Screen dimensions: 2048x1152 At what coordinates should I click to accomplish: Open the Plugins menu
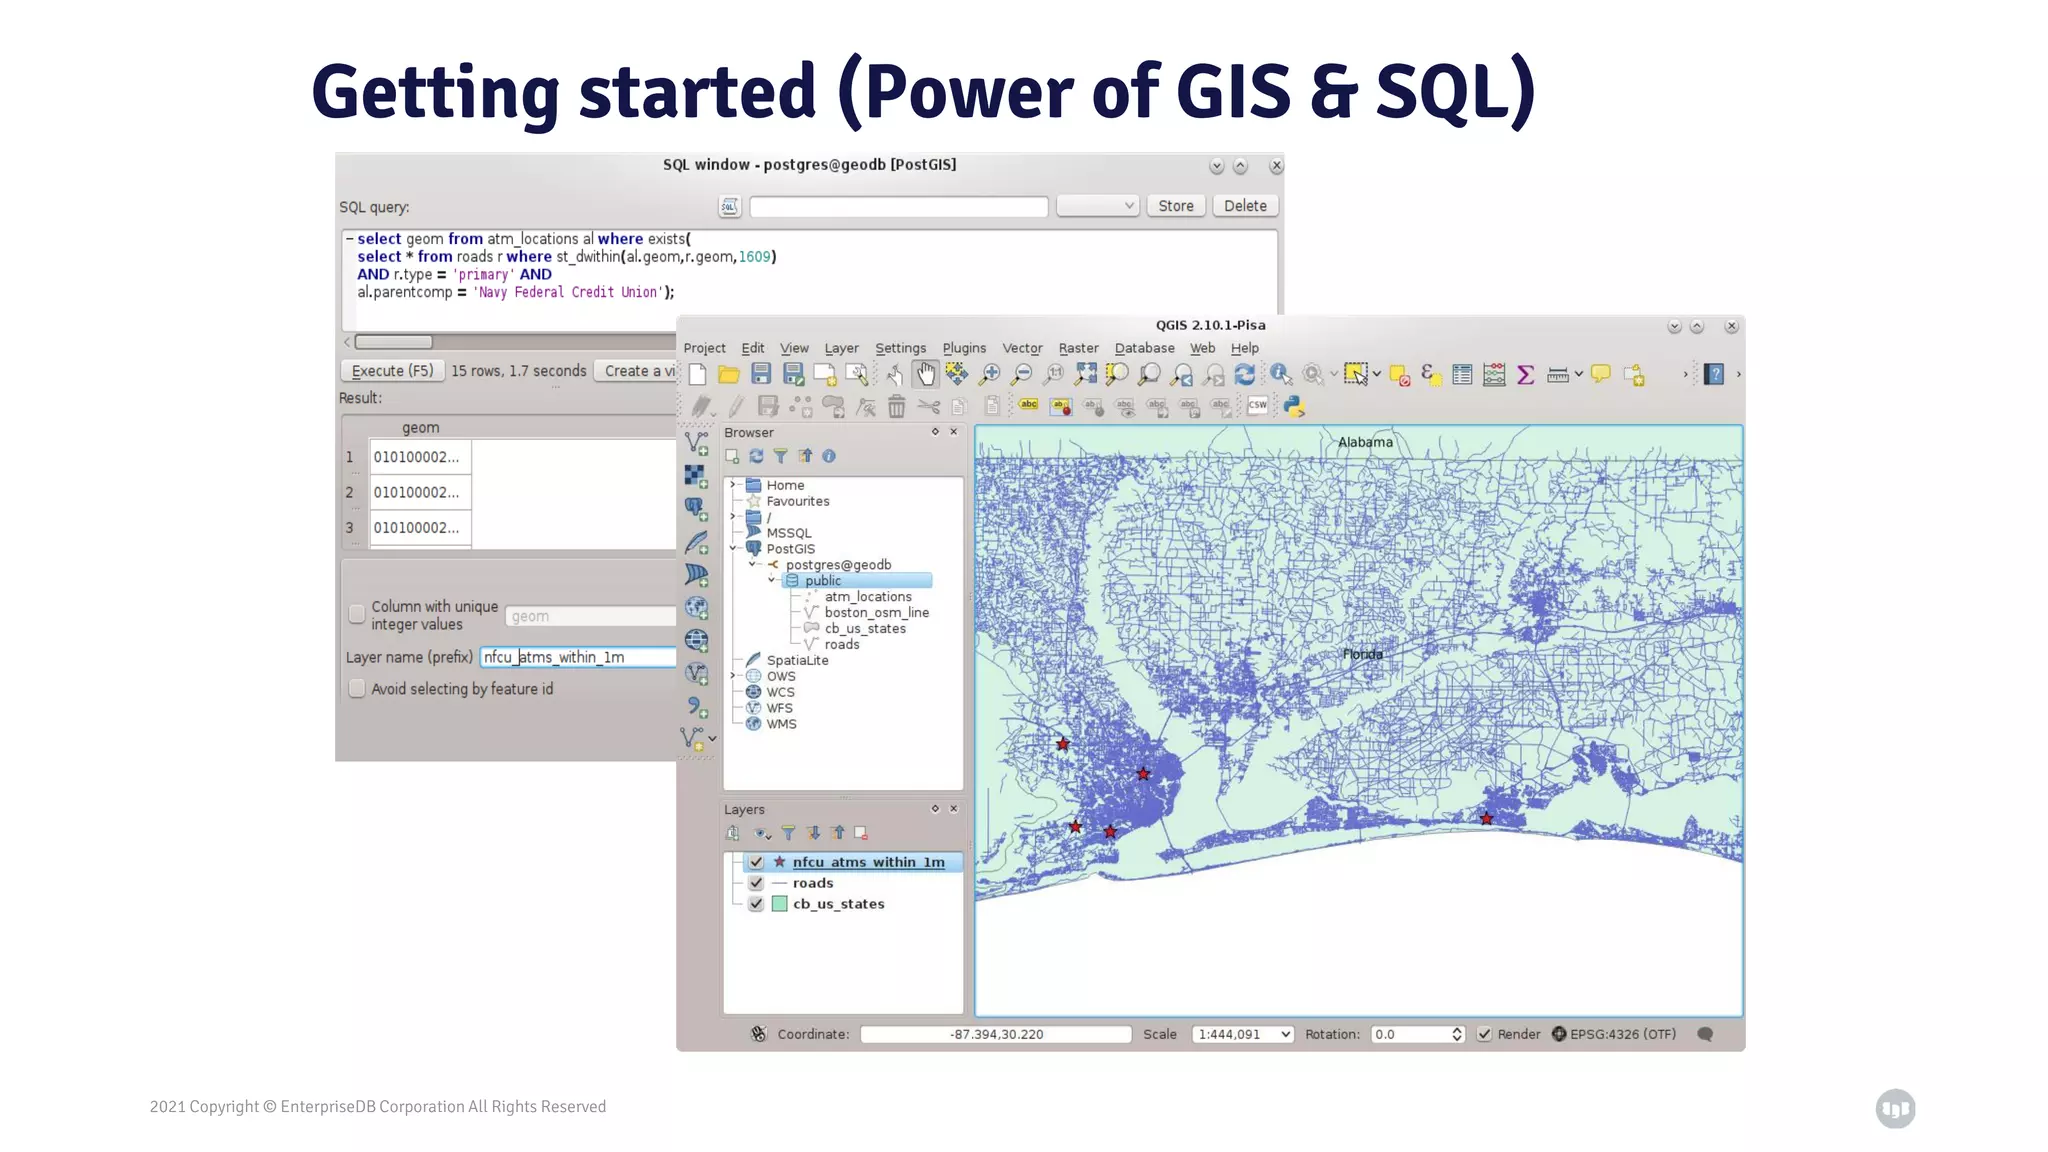(964, 348)
